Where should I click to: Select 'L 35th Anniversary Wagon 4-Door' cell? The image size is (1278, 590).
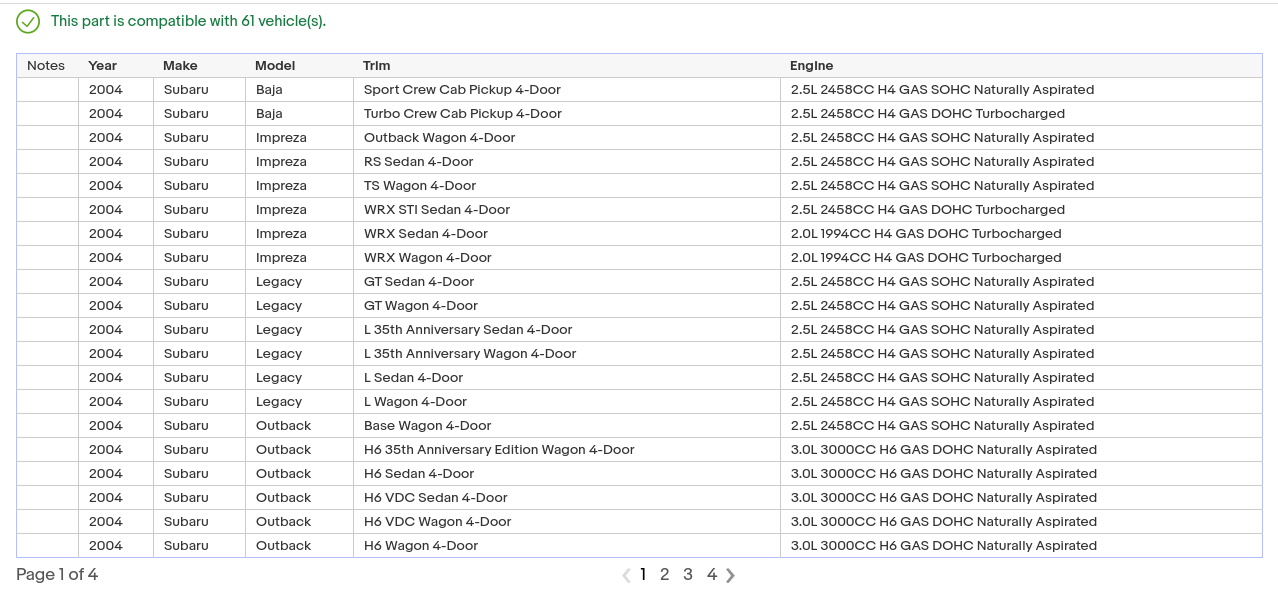click(567, 354)
